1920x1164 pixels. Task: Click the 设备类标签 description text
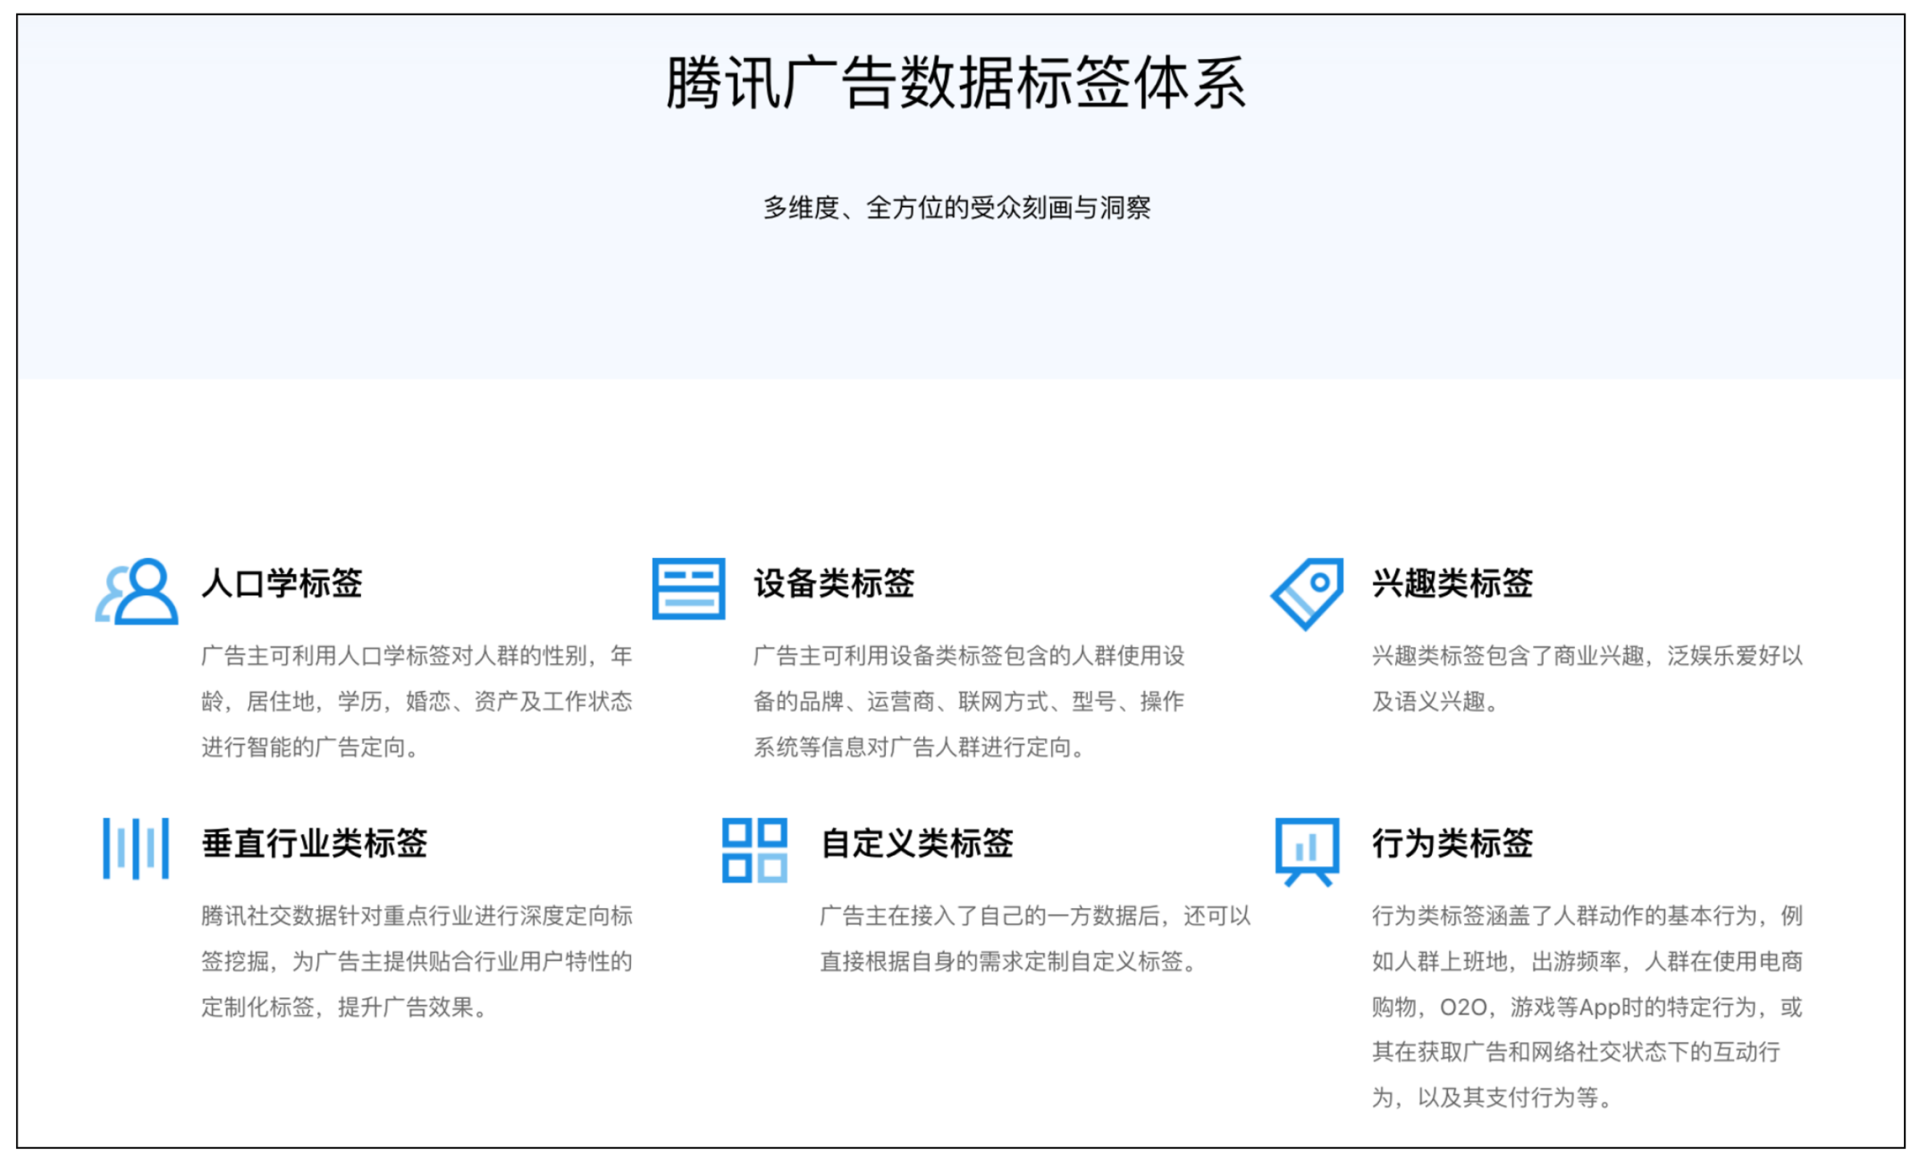tap(968, 701)
